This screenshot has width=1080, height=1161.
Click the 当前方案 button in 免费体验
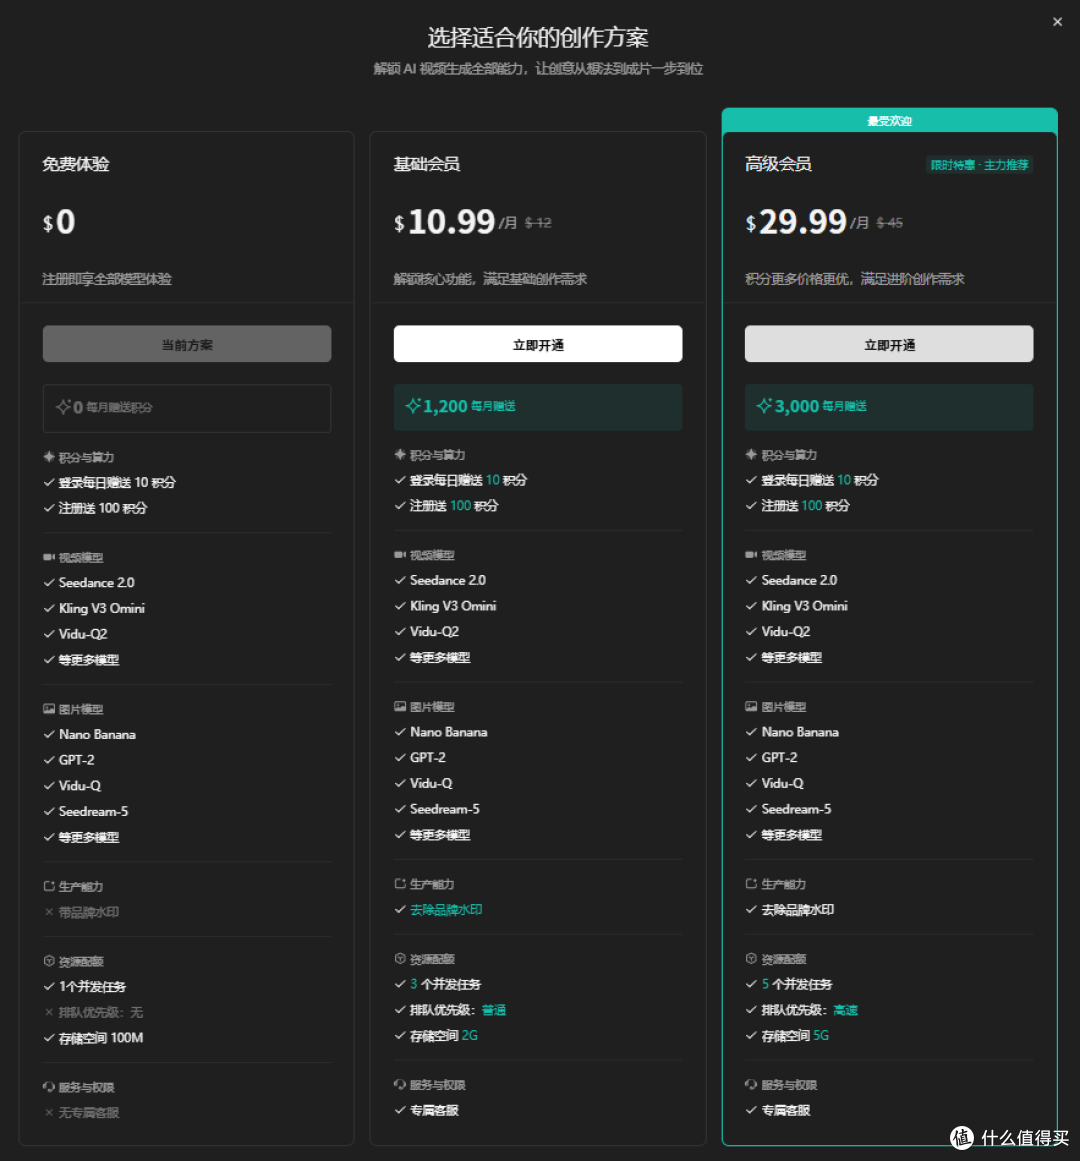(187, 344)
